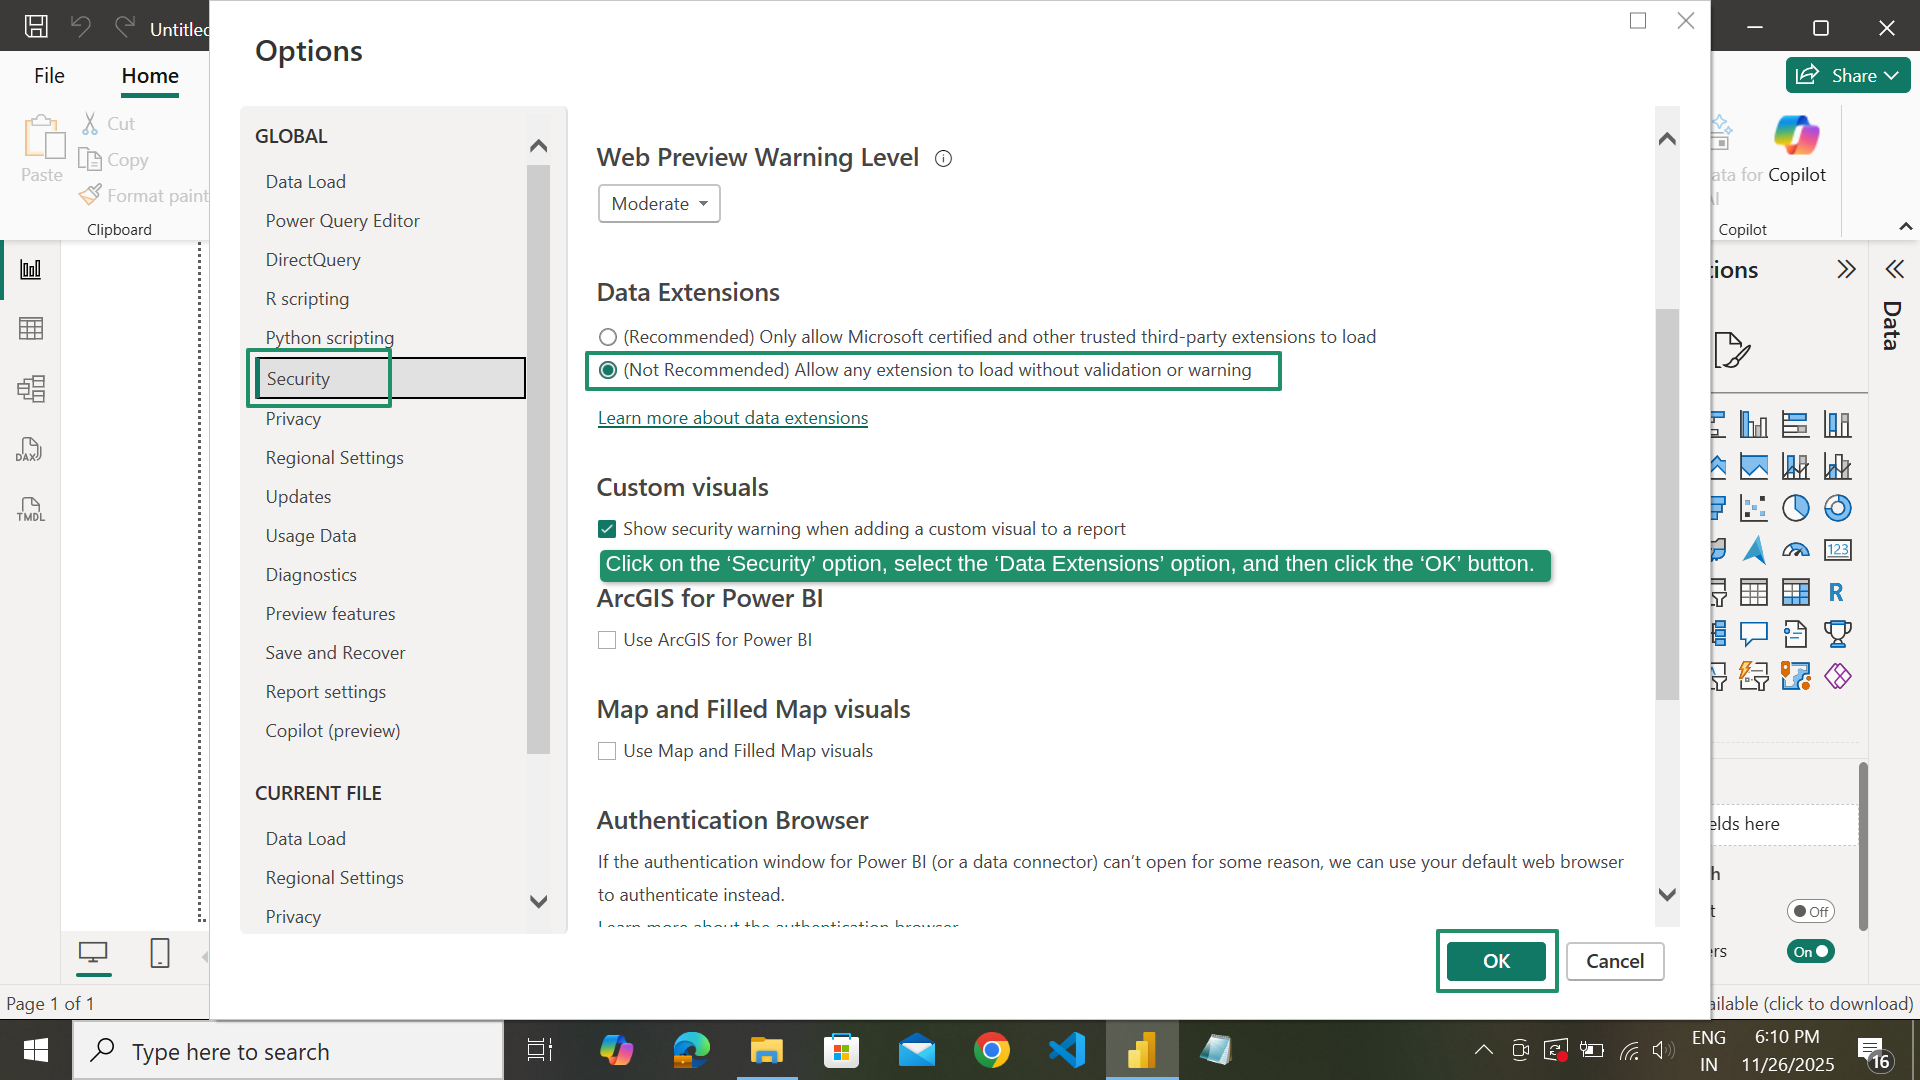Enable Use ArcGIS for Power BI
The image size is (1920, 1080).
(607, 639)
